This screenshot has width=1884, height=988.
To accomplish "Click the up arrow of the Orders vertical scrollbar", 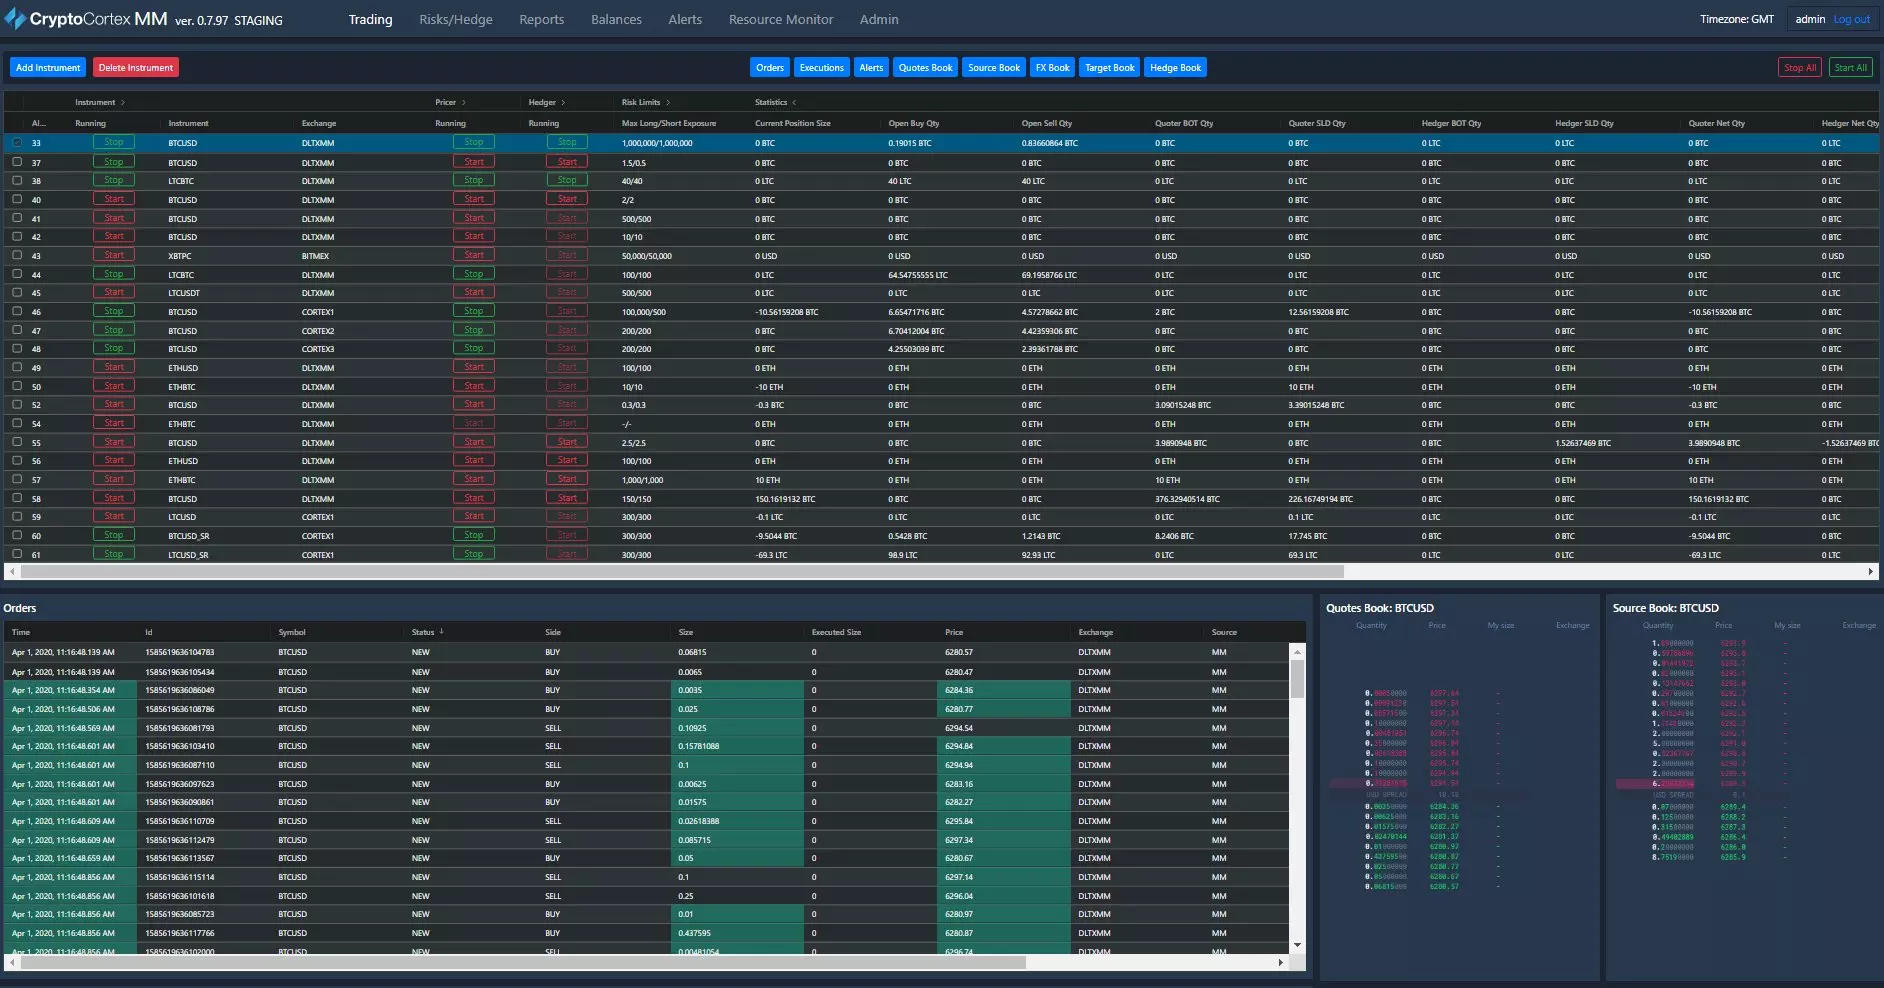I will coord(1297,652).
